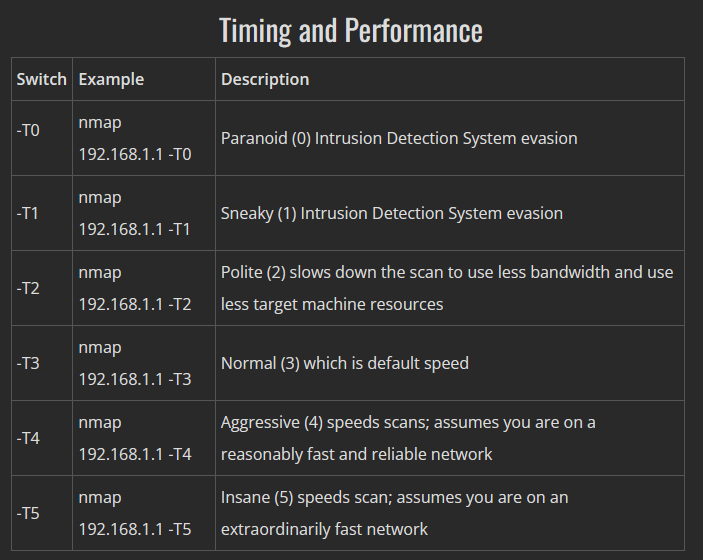Click the nmap 192.168.1.1 -T4 example
Screen dimensions: 703x560
[x=135, y=438]
